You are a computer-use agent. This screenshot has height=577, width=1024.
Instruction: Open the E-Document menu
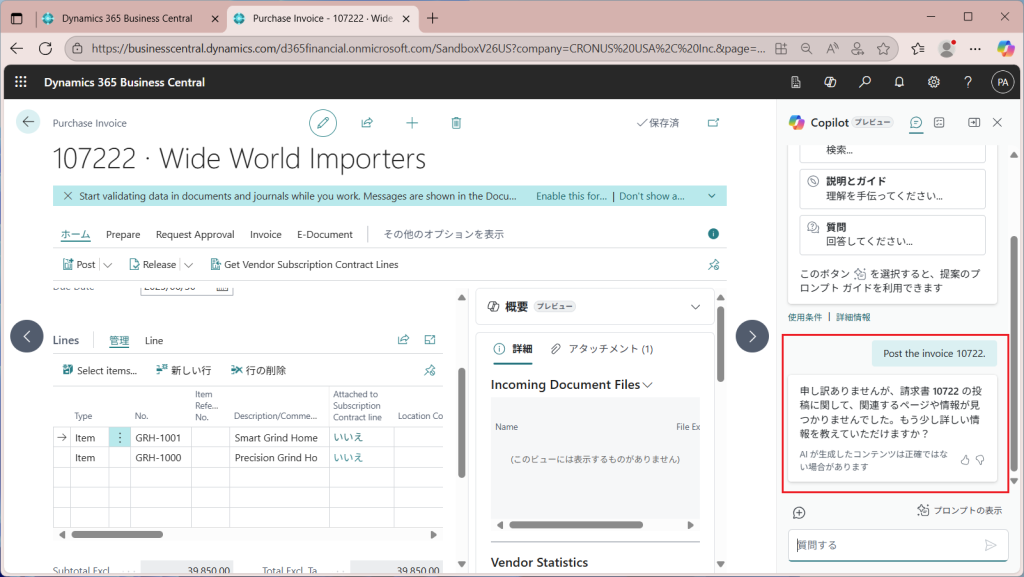coord(325,234)
